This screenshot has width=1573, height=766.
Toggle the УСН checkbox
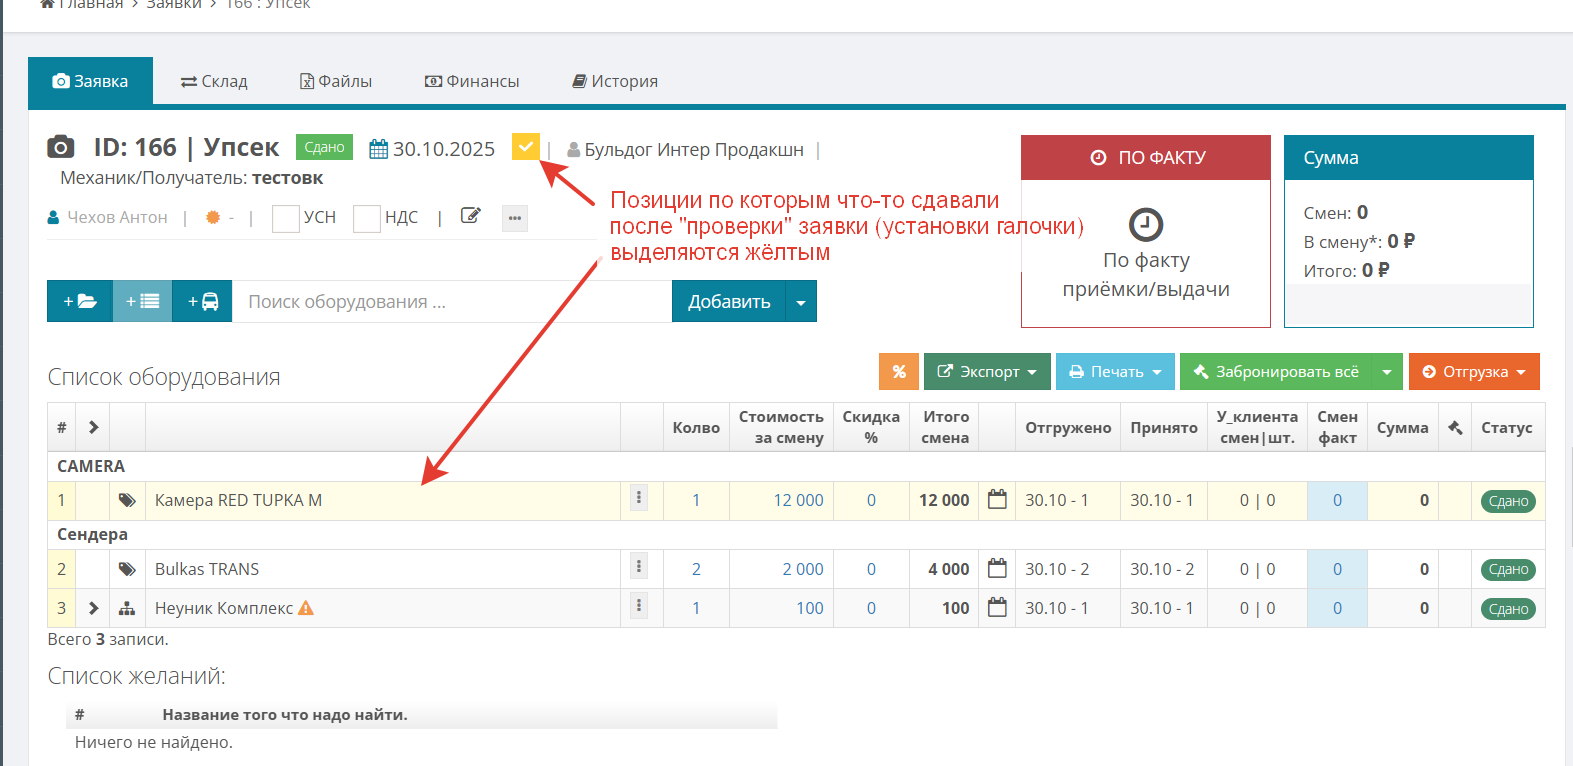click(286, 218)
